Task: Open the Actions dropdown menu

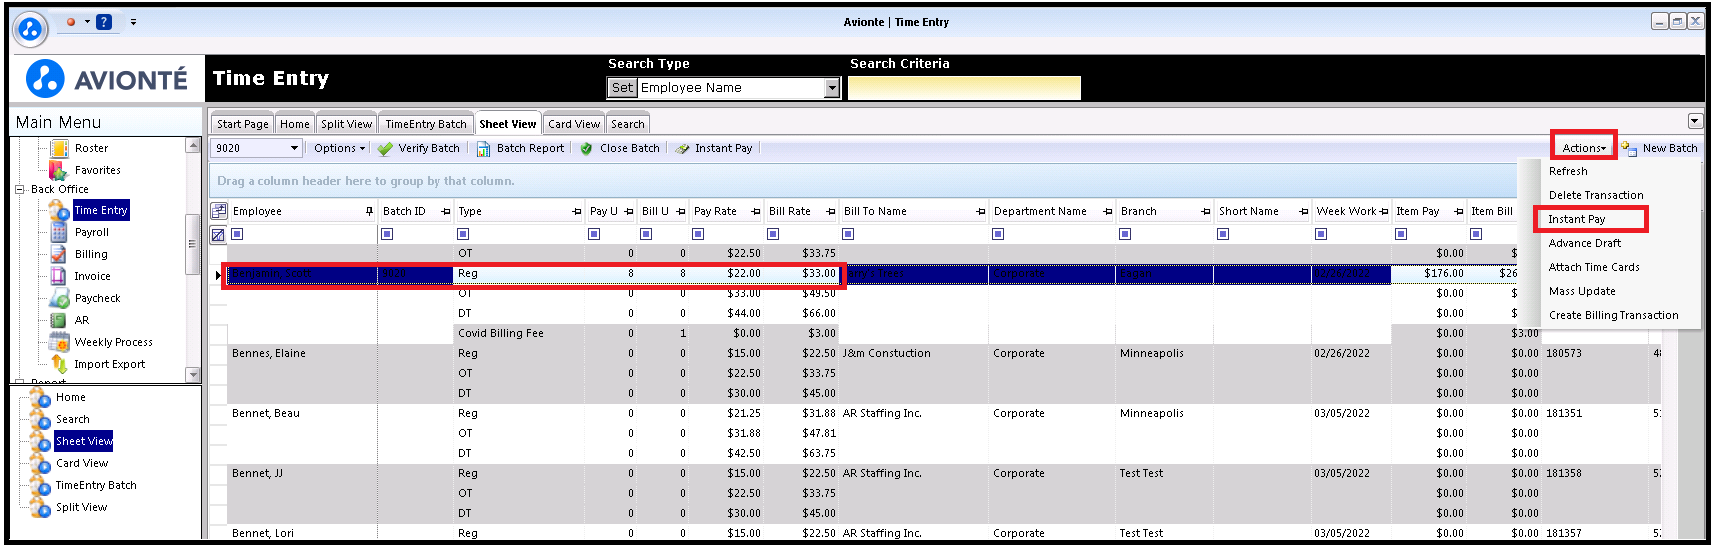Action: point(1584,148)
